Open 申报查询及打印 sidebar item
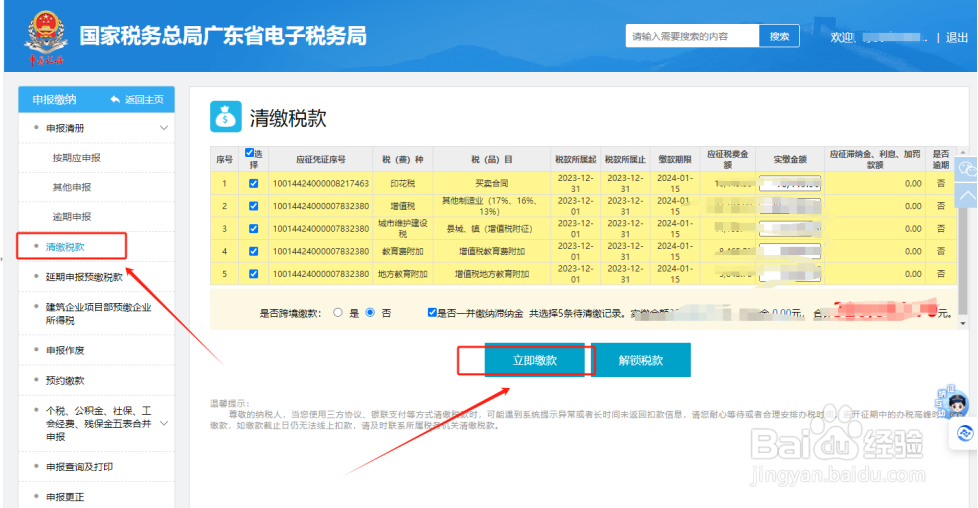978x508 pixels. coord(79,467)
